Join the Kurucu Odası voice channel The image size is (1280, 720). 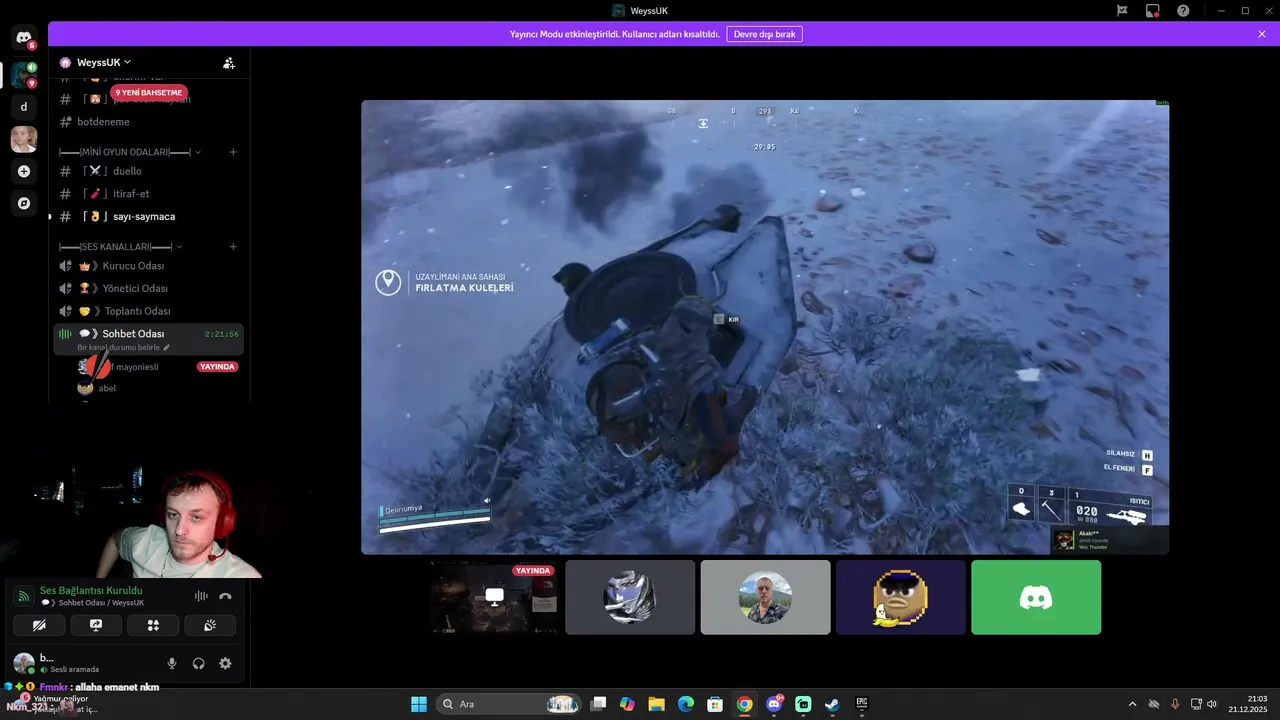(148, 266)
